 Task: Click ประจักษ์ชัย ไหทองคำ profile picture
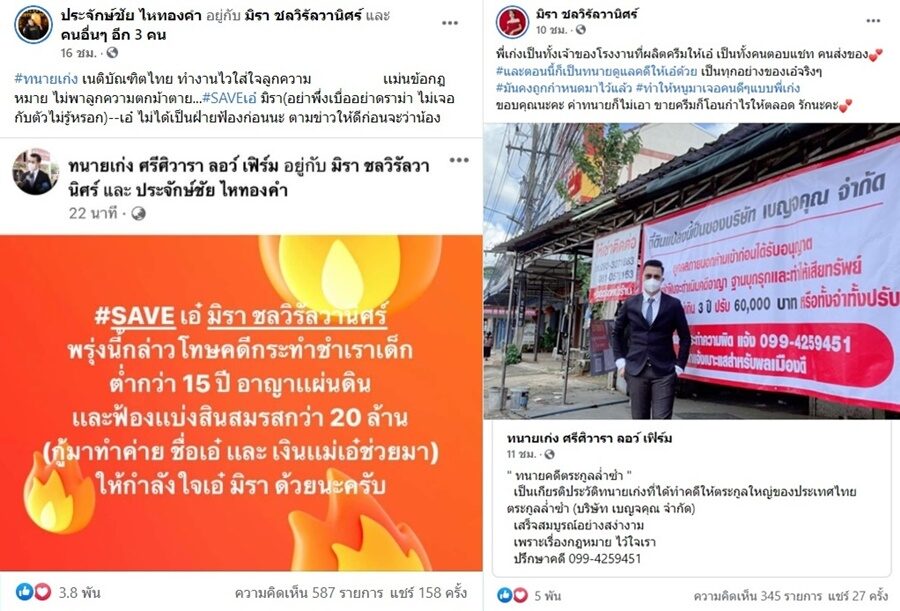[33, 25]
